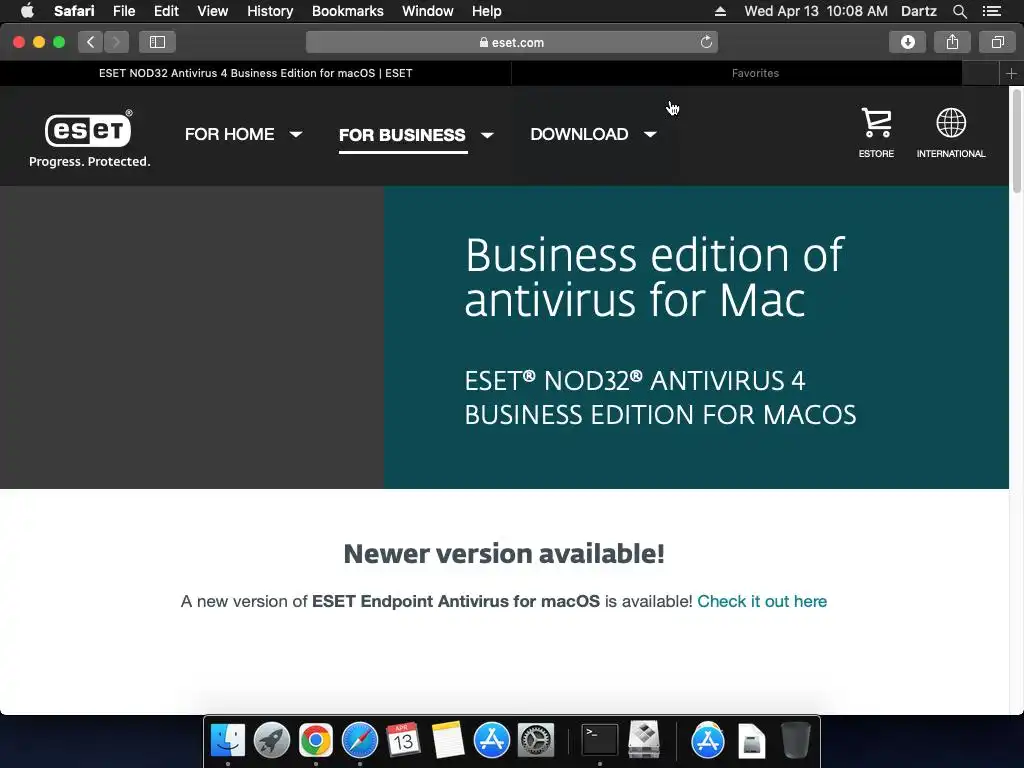
Task: Open the Trash in the Dock
Action: click(x=795, y=740)
